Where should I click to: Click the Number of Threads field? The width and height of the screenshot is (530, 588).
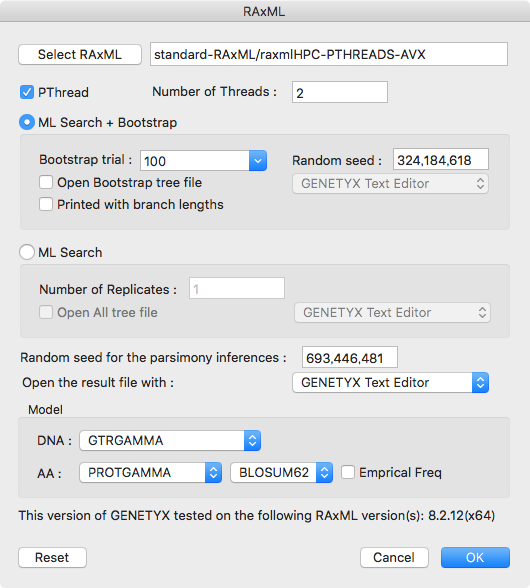pyautogui.click(x=340, y=92)
